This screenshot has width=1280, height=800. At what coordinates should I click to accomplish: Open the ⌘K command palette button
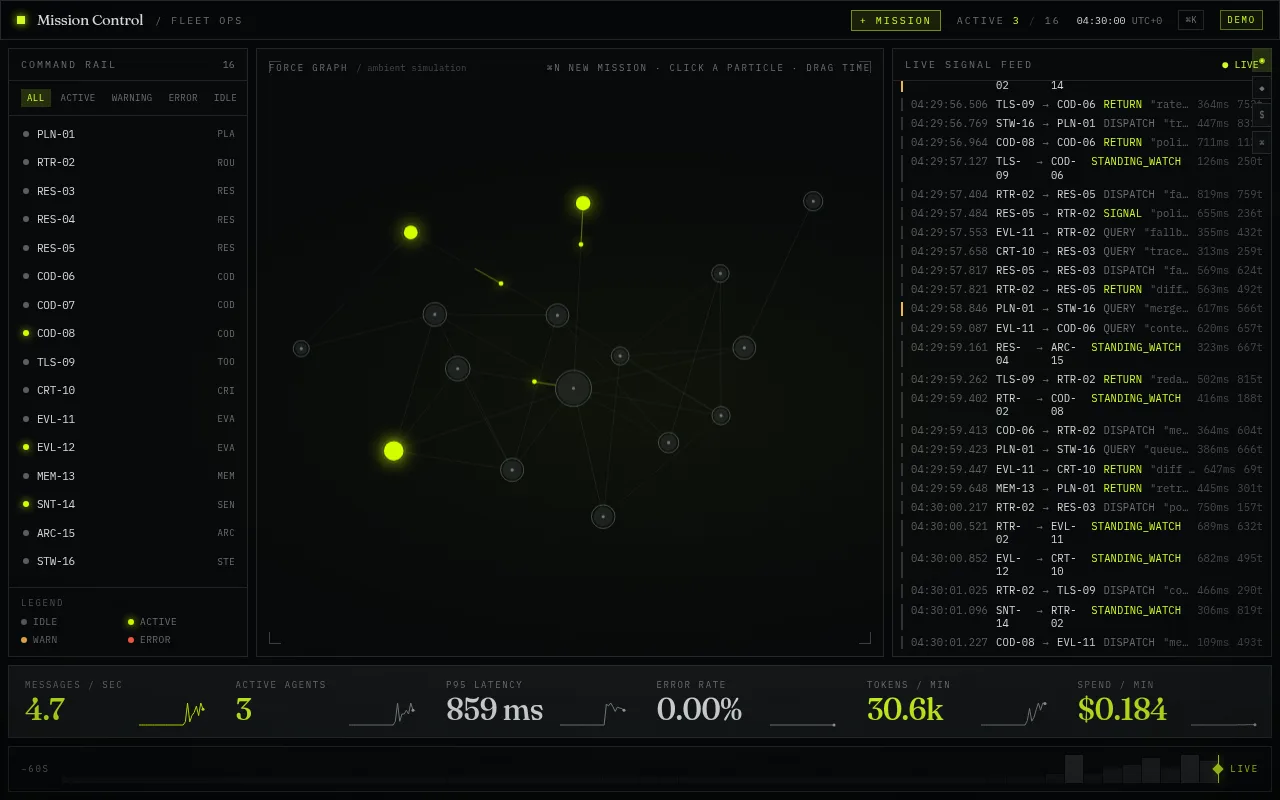coord(1190,20)
